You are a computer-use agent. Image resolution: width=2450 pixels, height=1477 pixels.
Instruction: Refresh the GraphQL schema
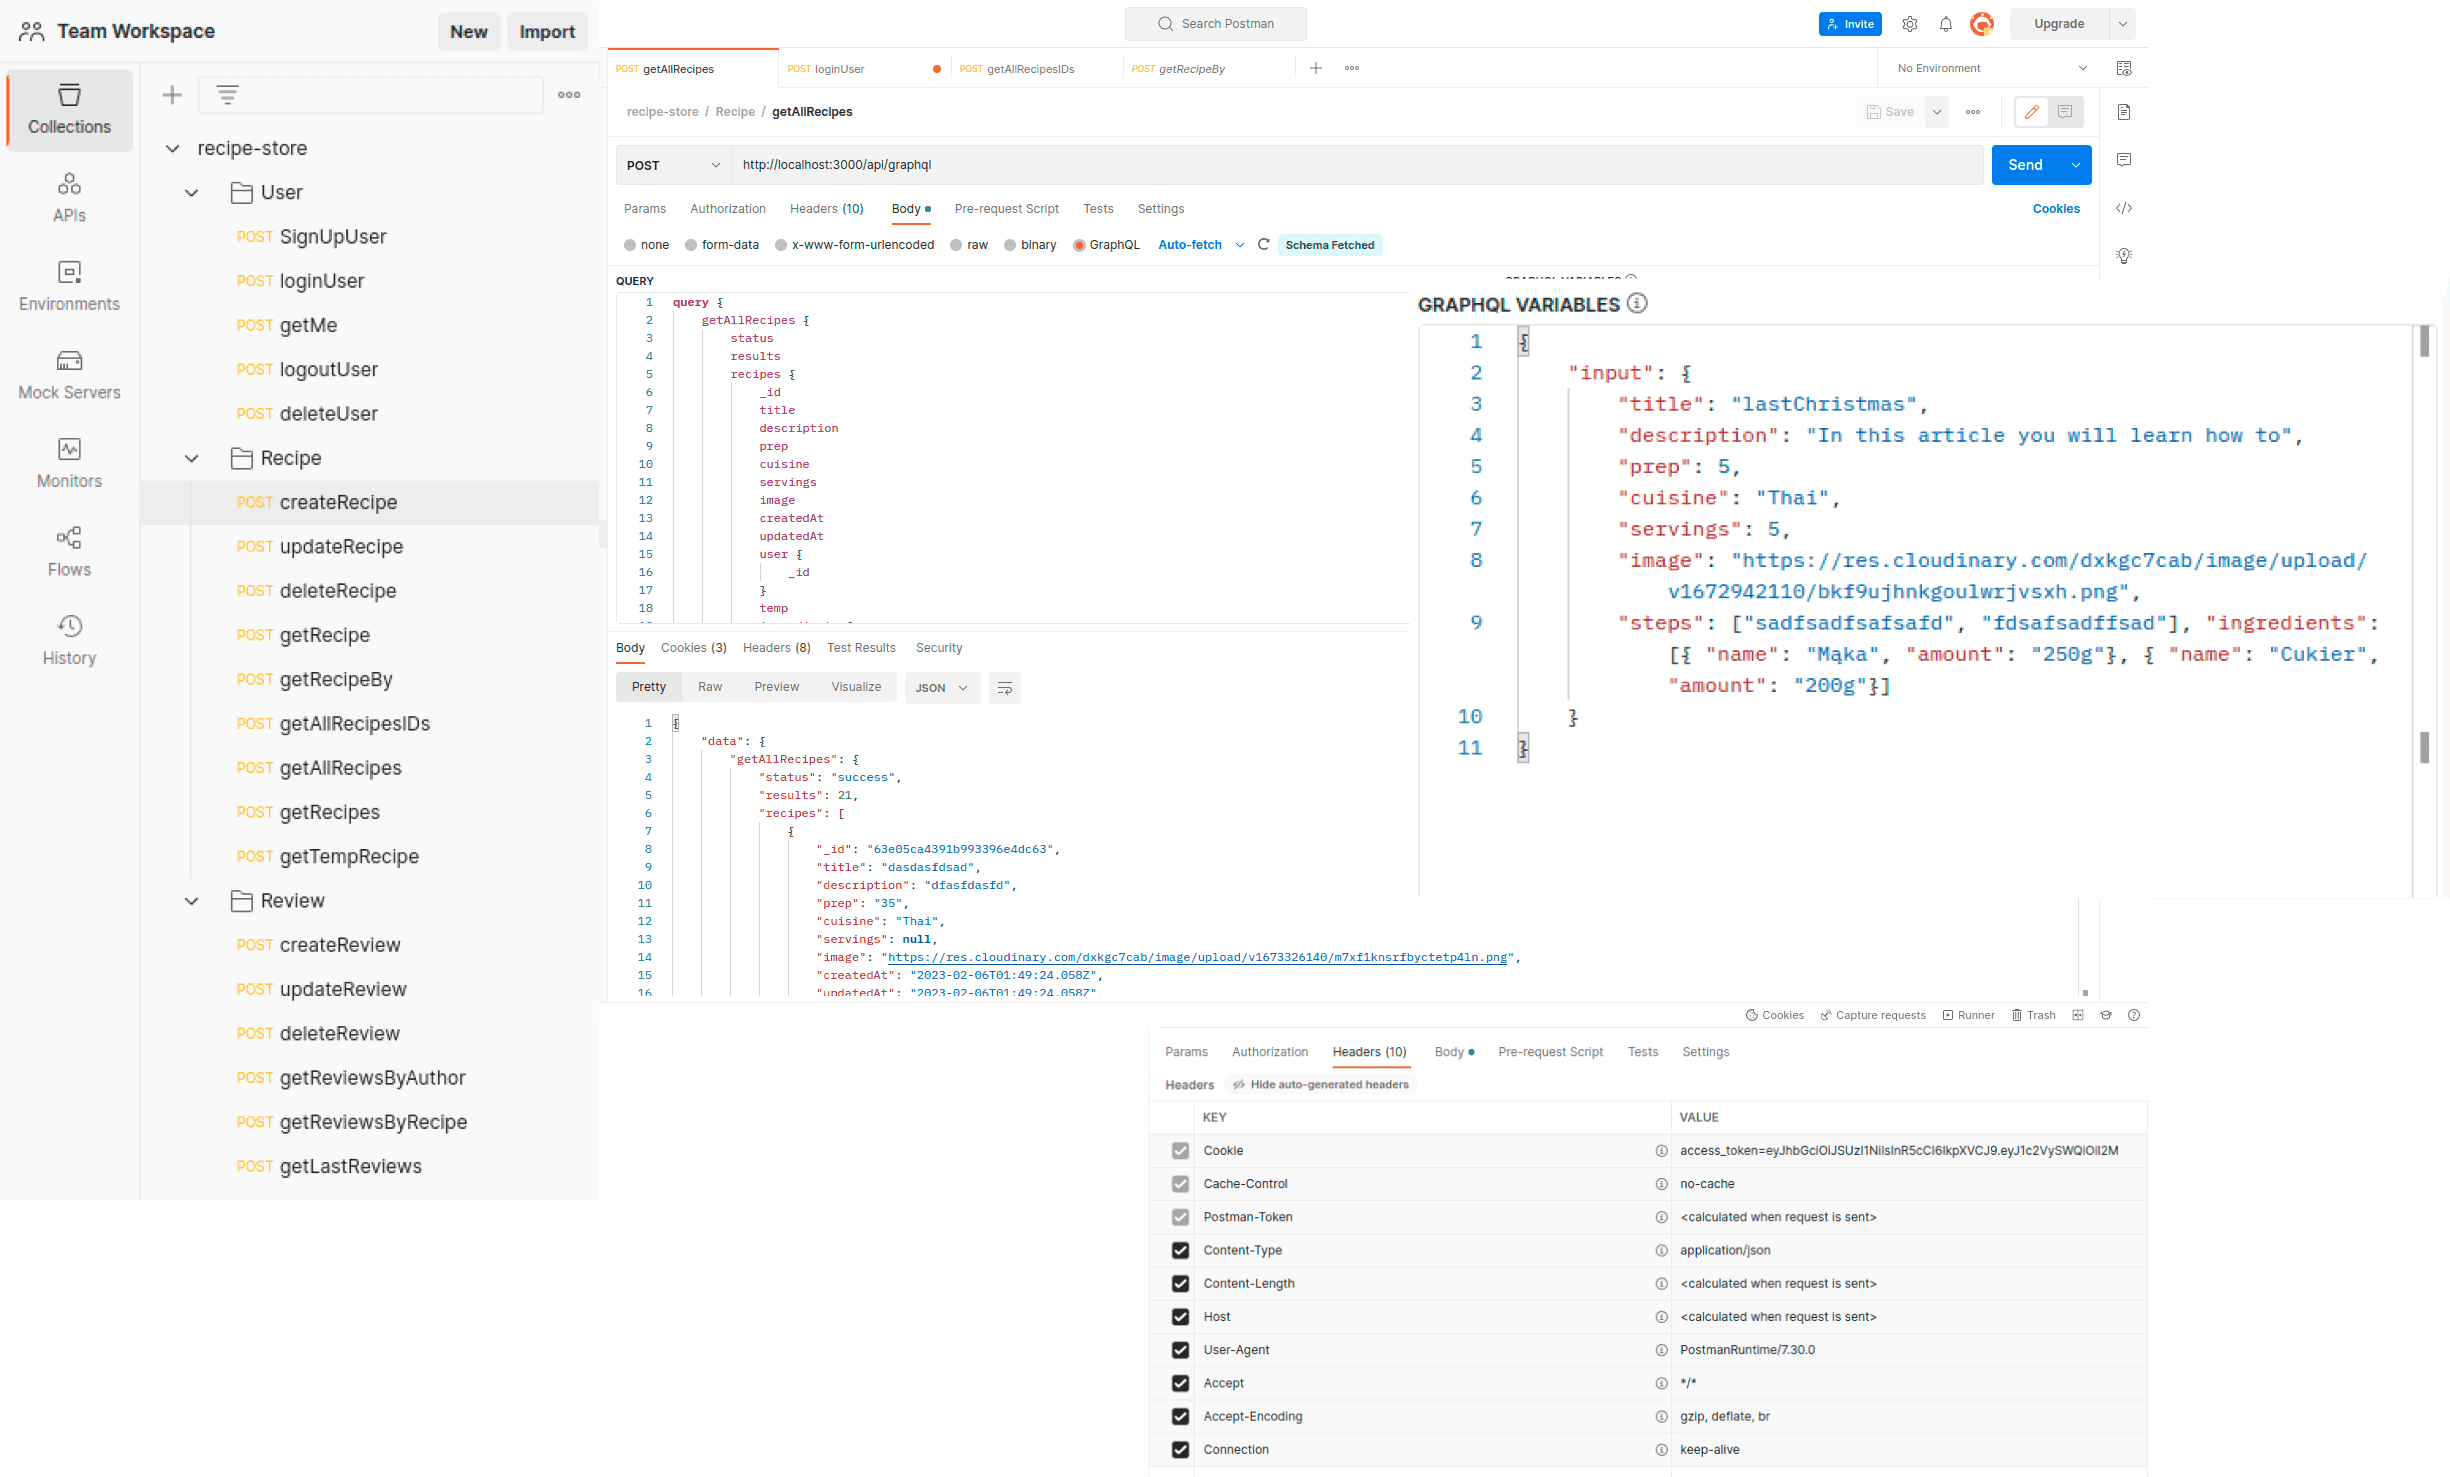(1264, 245)
